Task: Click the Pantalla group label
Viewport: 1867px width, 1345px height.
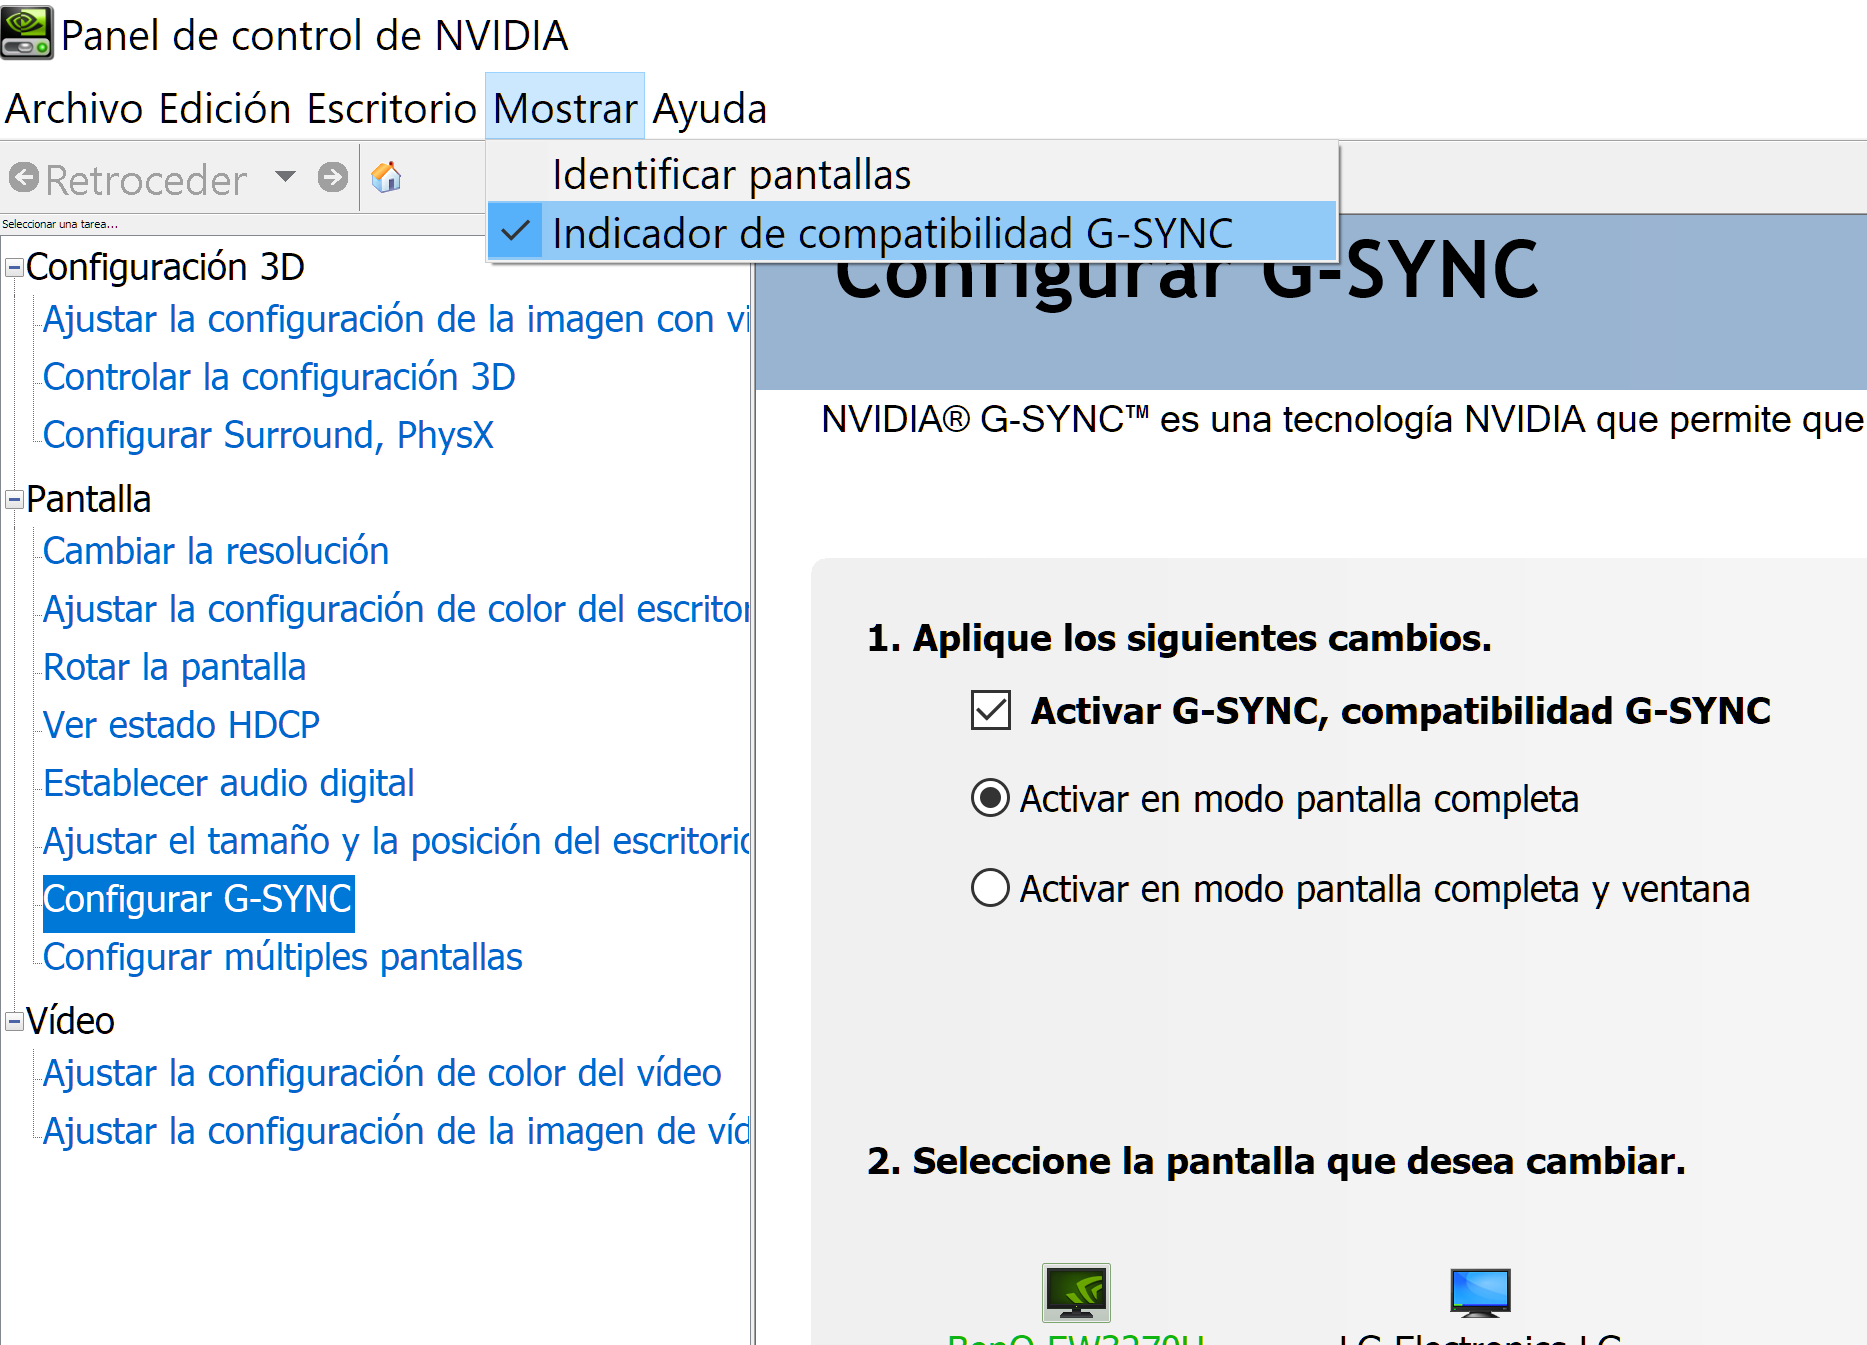Action: point(88,499)
